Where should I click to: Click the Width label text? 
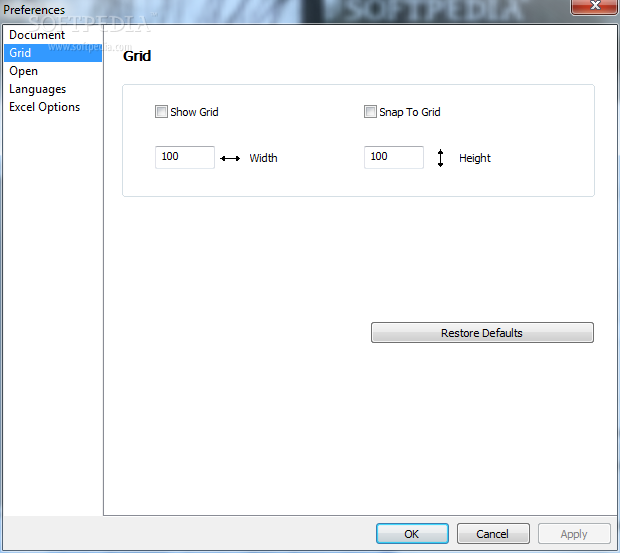(263, 158)
